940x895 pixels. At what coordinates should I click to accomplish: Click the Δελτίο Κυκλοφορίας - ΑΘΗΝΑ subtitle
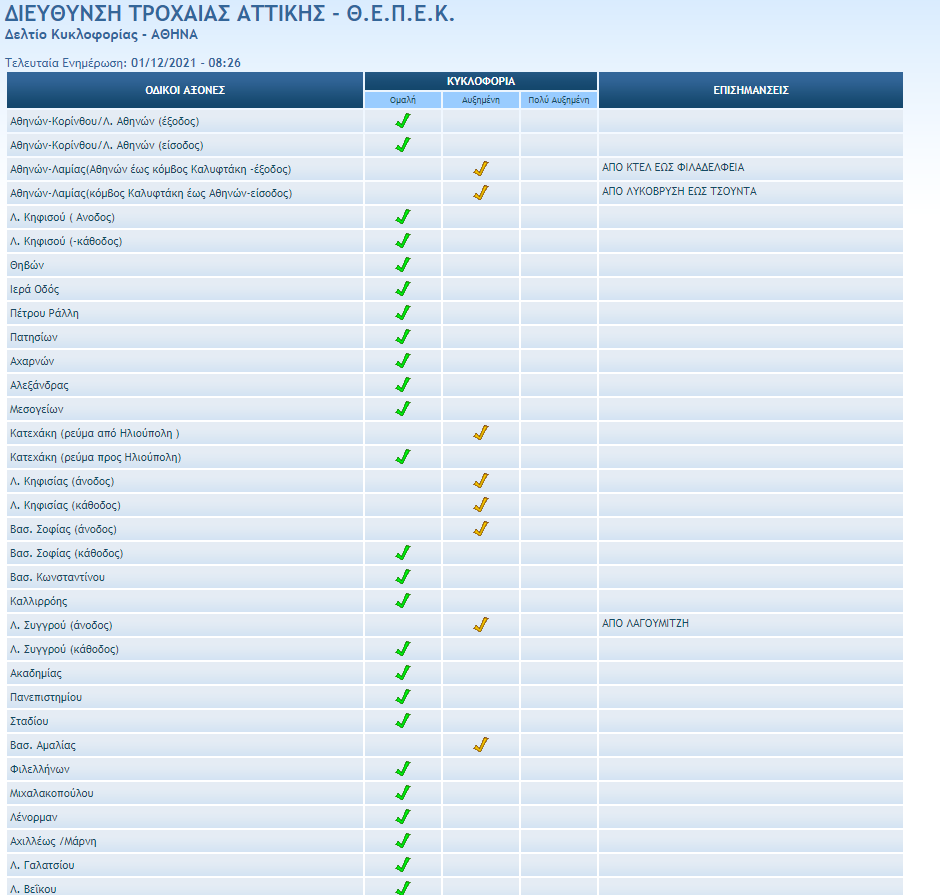[x=101, y=34]
